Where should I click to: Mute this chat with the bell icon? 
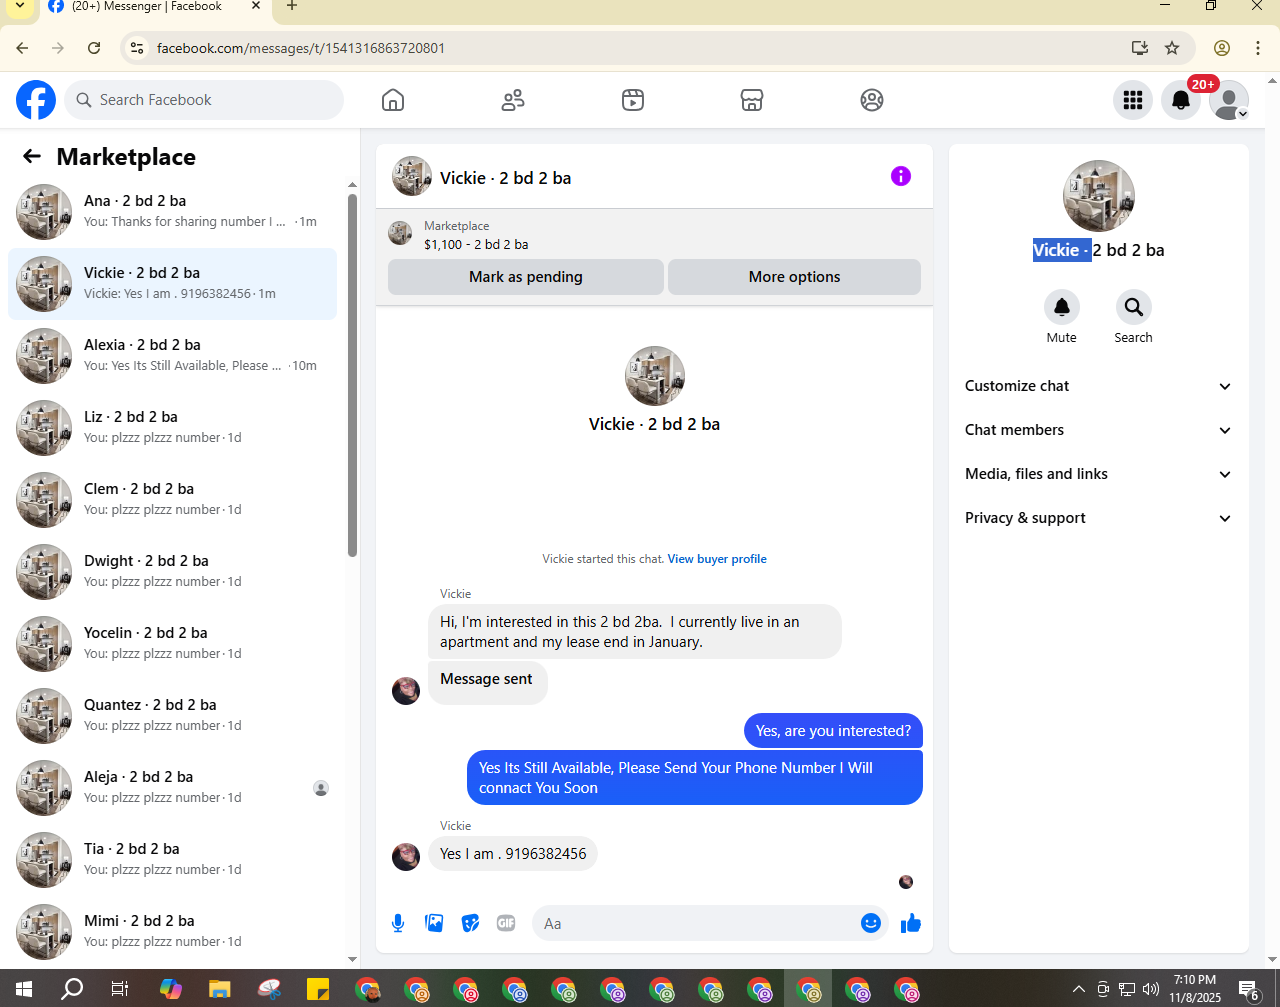pos(1062,307)
